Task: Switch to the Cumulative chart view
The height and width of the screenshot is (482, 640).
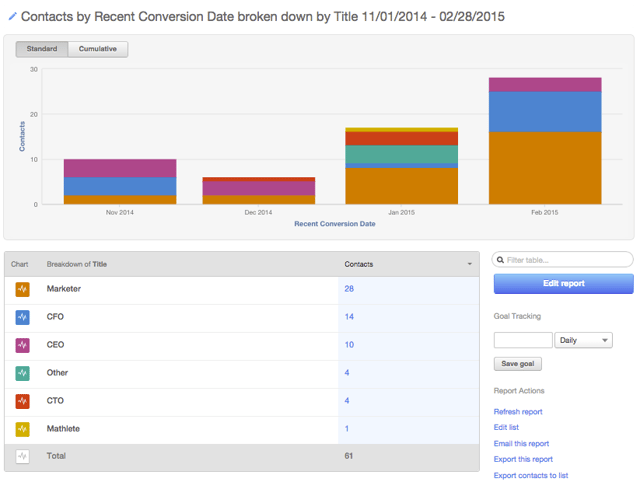Action: [x=97, y=49]
